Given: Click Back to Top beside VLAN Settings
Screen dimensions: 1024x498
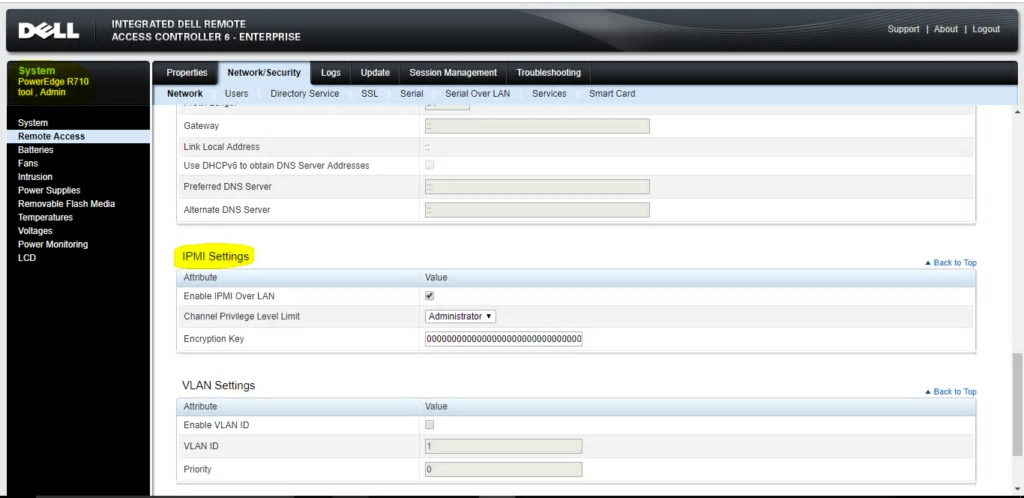Looking at the screenshot, I should pyautogui.click(x=951, y=392).
